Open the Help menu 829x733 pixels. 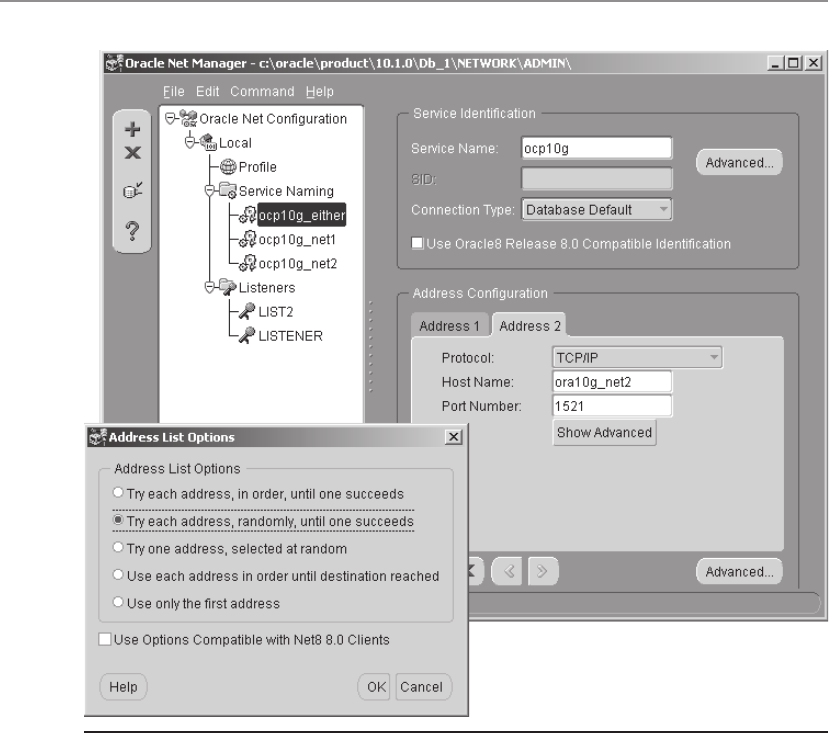(319, 91)
